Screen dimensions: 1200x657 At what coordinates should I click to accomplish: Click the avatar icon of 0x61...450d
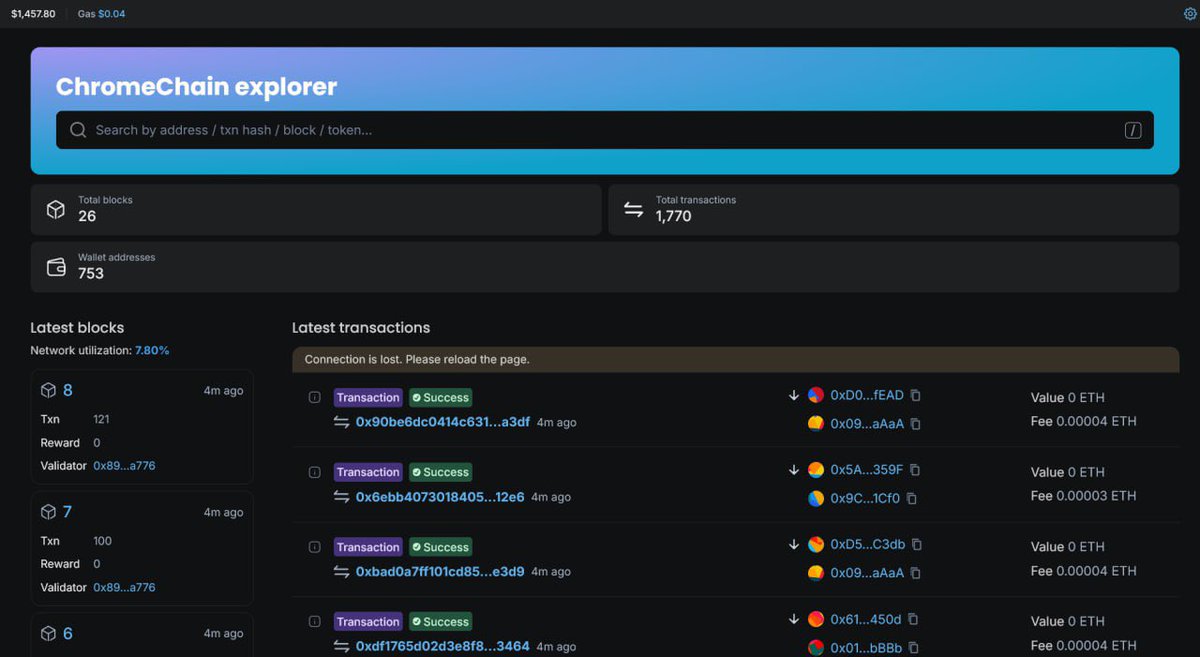(x=816, y=620)
